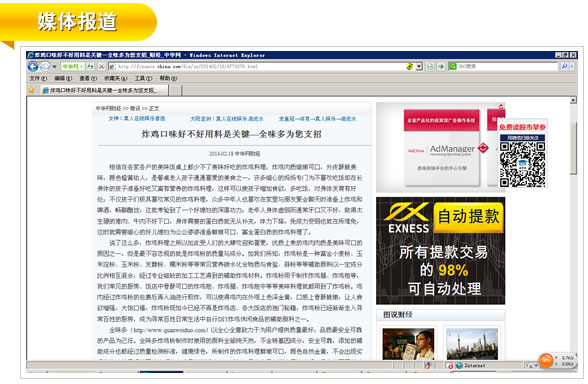Open the 文件(F) menu
This screenshot has width=588, height=384.
[x=38, y=78]
